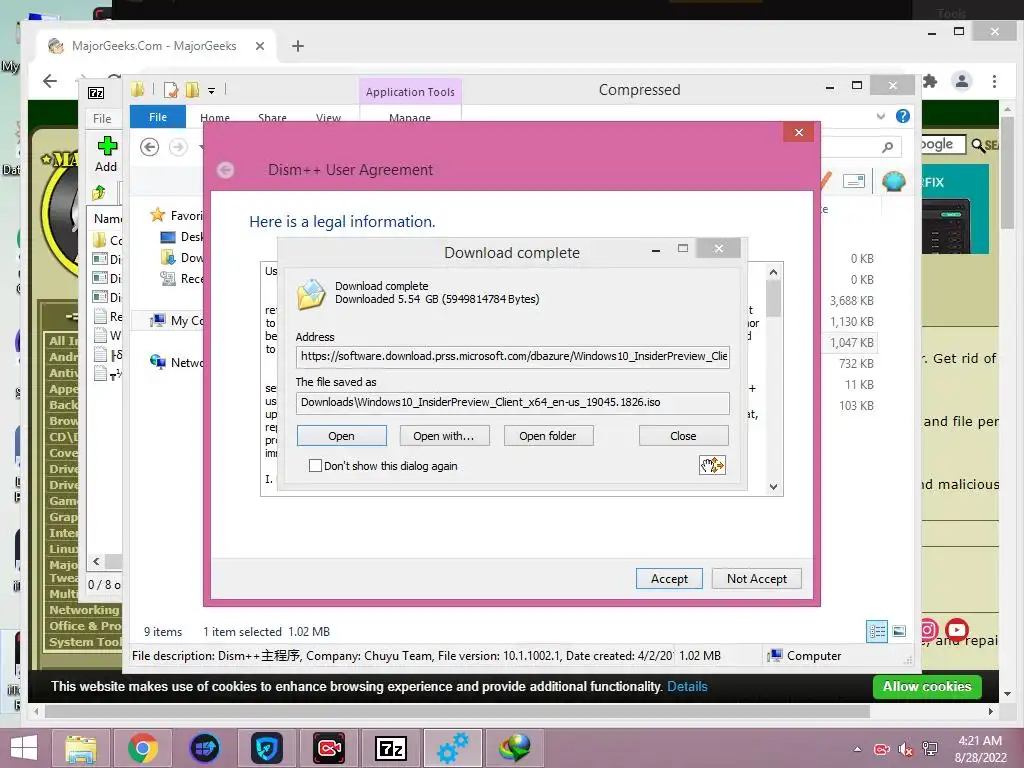Open Chrome profile avatar
The width and height of the screenshot is (1024, 768).
[961, 81]
